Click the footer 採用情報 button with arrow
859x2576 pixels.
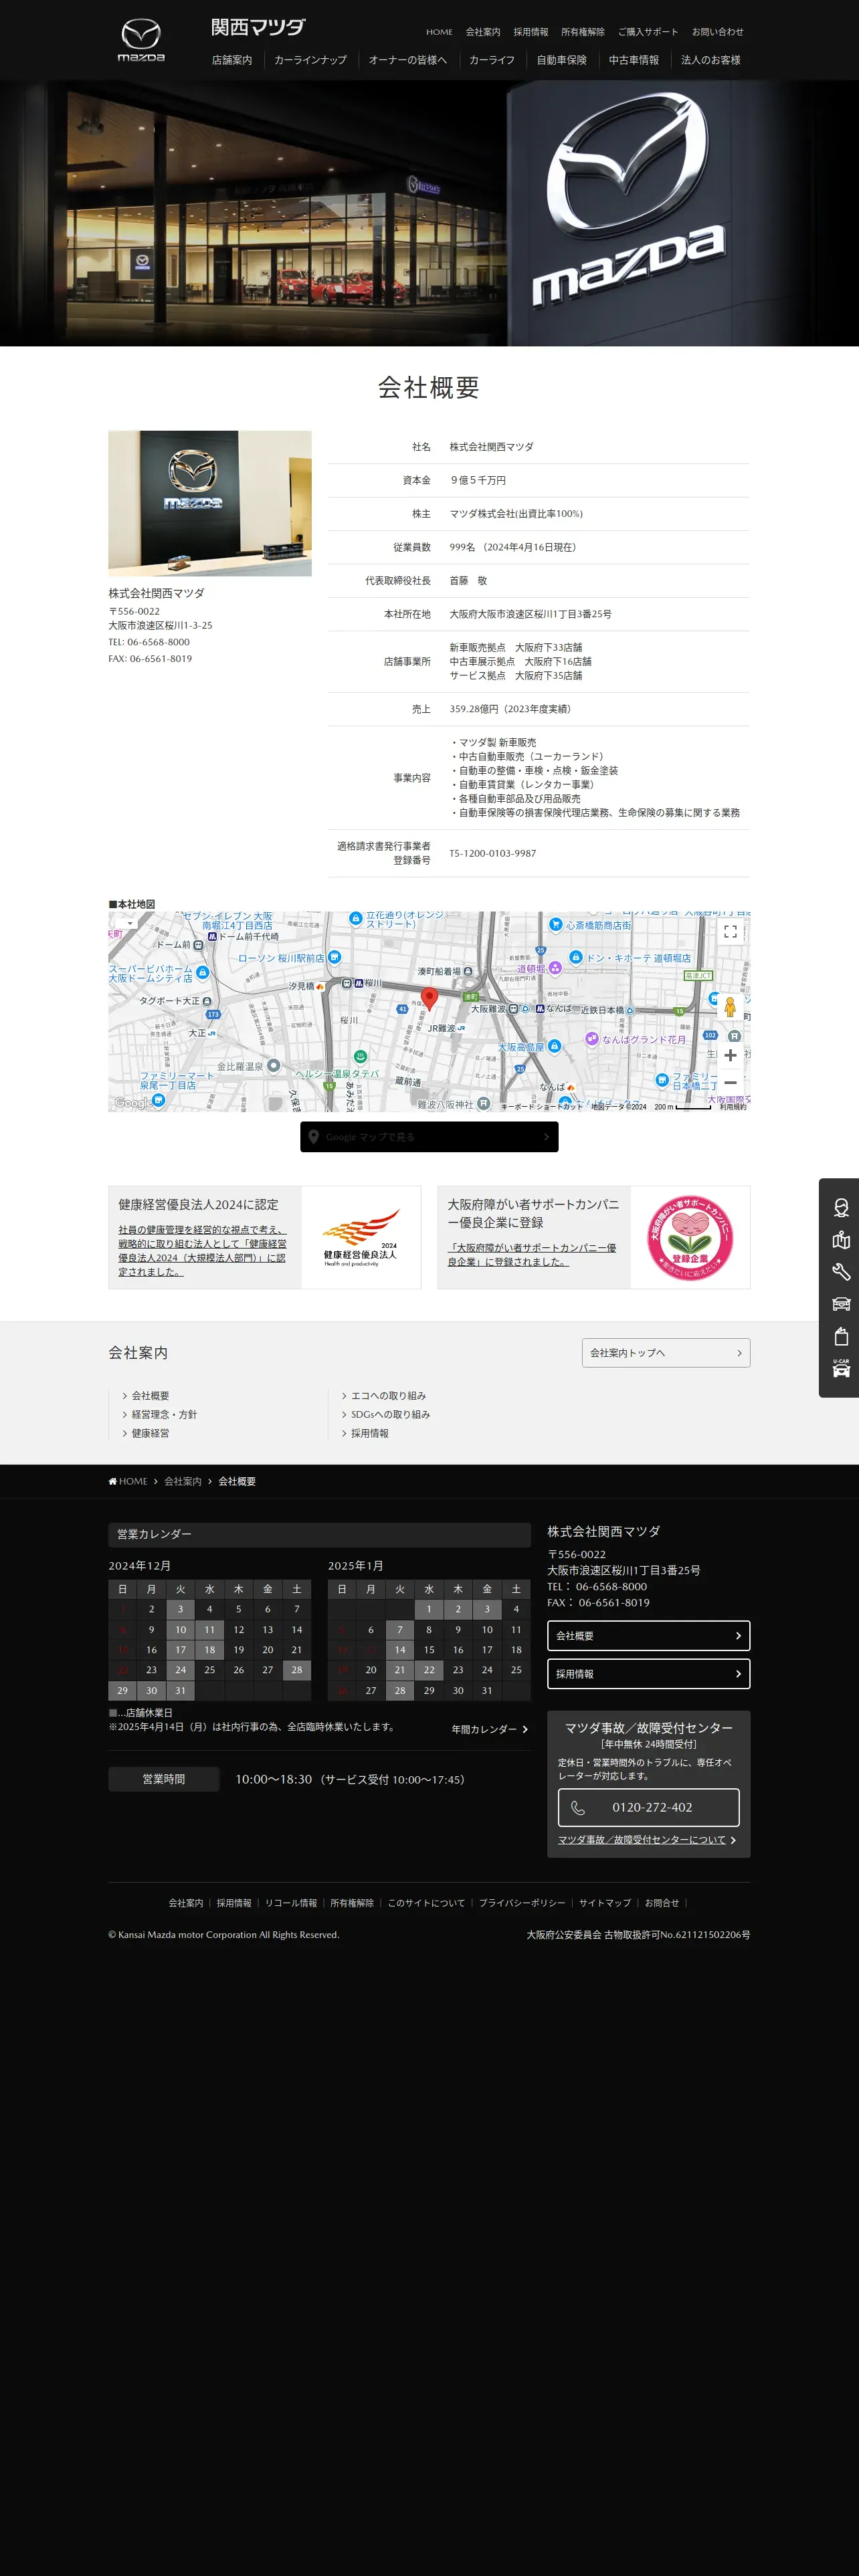pyautogui.click(x=648, y=1674)
